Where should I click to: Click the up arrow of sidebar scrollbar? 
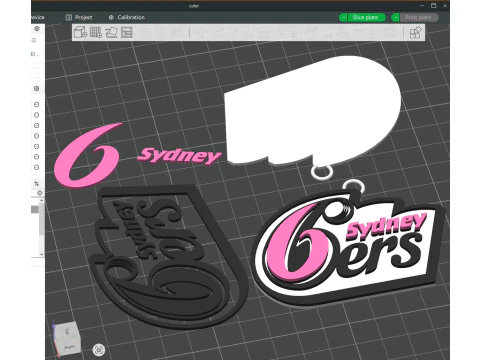(41, 201)
